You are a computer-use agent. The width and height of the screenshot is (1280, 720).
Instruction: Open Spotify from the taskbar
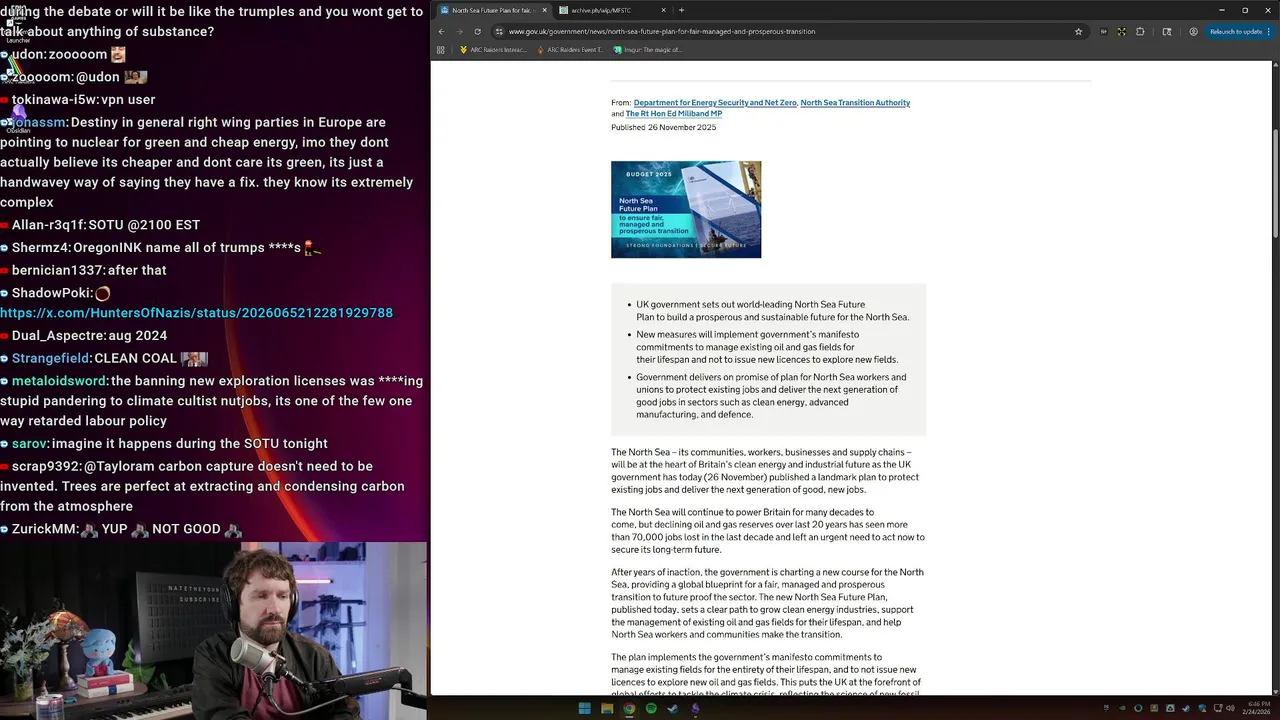click(x=651, y=708)
